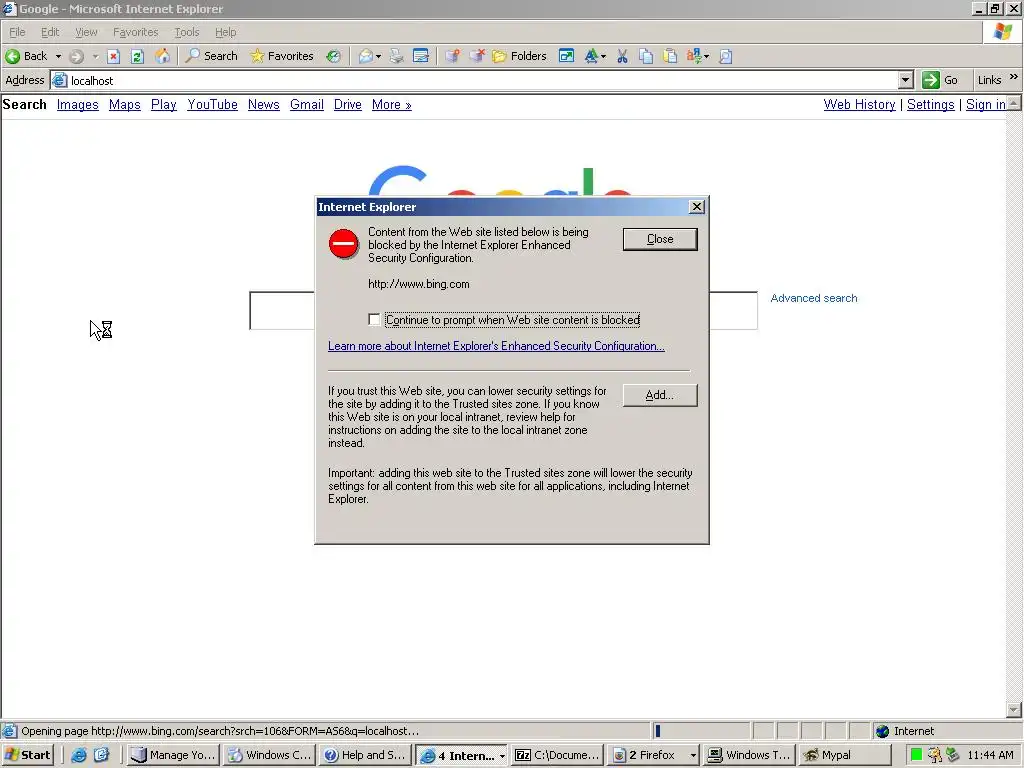The width and height of the screenshot is (1024, 768).
Task: Click the Web History link
Action: pos(859,104)
